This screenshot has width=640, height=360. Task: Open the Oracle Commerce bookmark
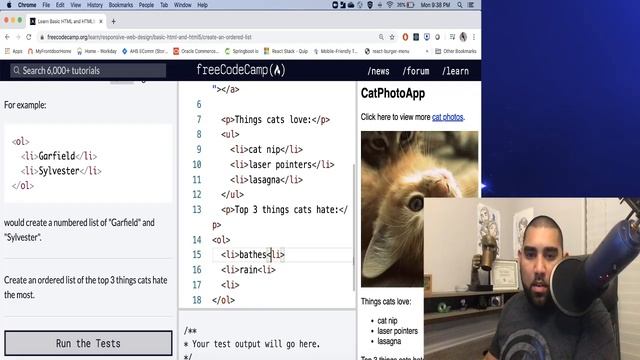coord(196,51)
